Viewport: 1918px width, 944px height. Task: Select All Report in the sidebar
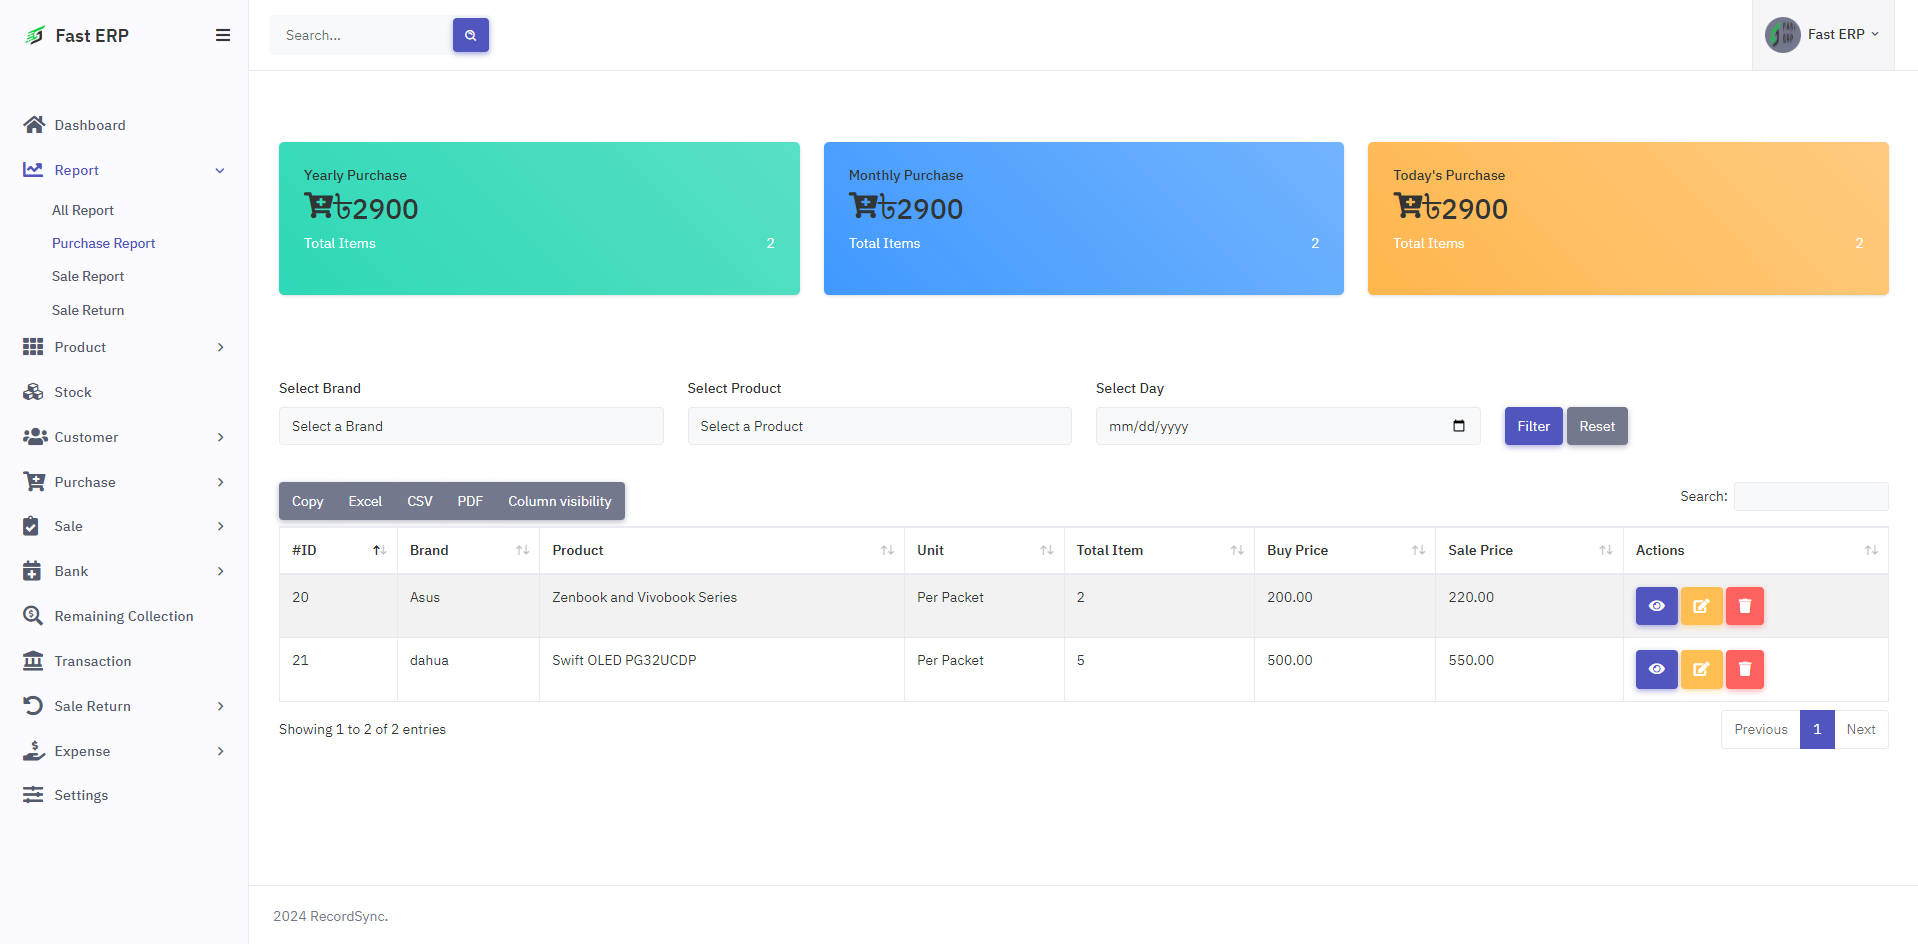pos(83,210)
